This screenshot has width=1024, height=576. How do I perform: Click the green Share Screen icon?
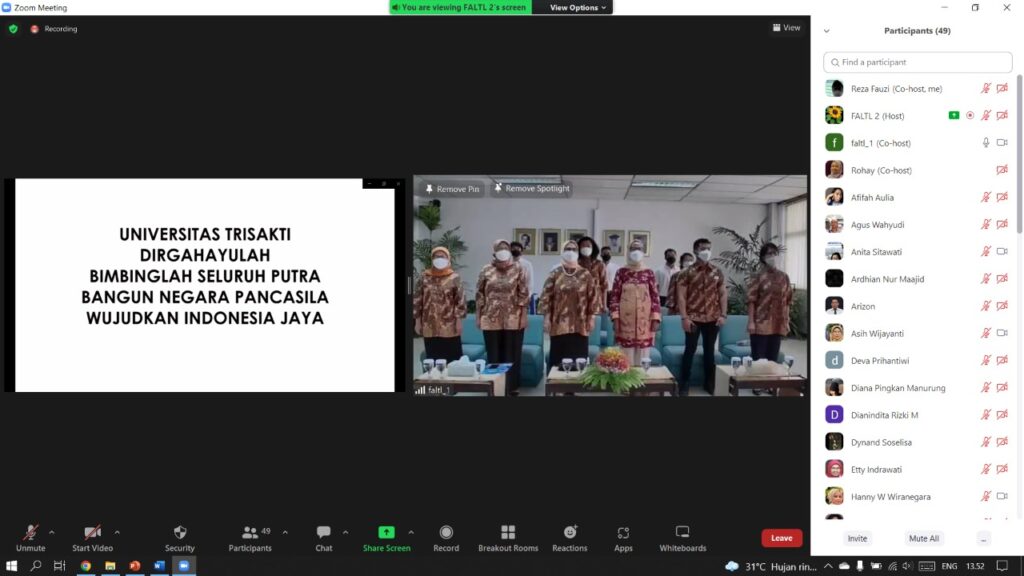coord(387,532)
